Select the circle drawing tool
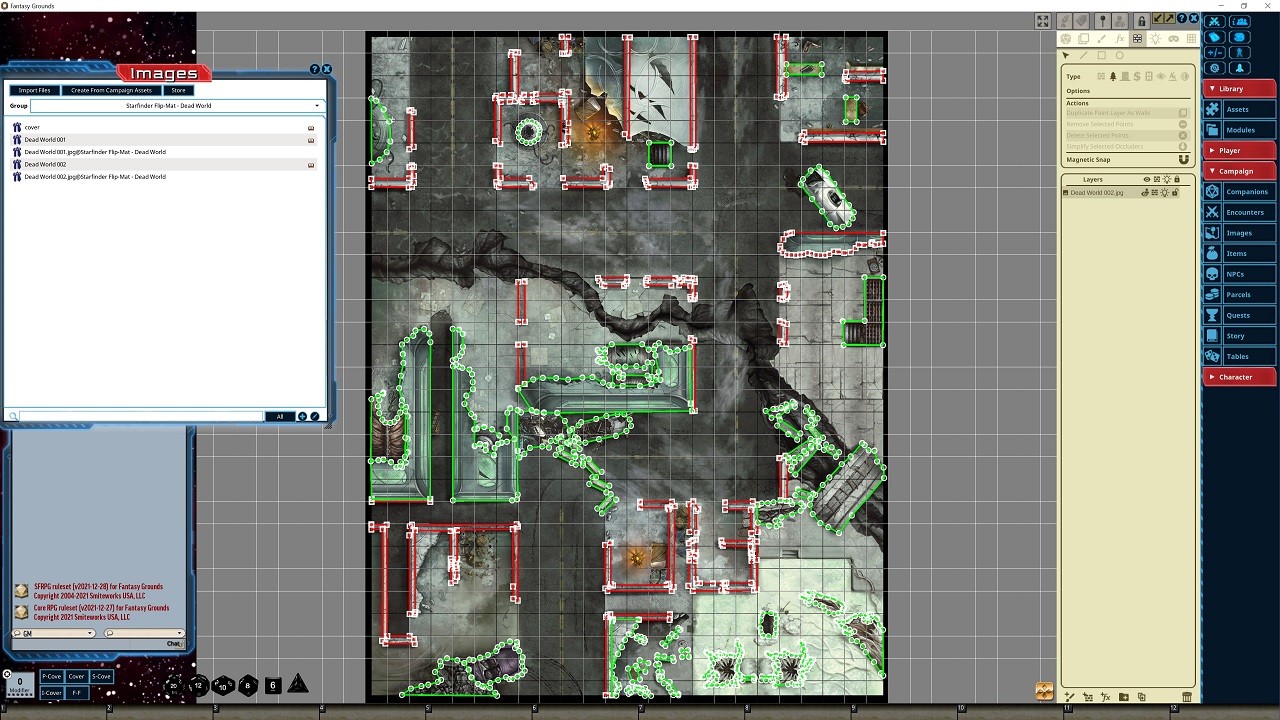1280x720 pixels. coord(1120,55)
